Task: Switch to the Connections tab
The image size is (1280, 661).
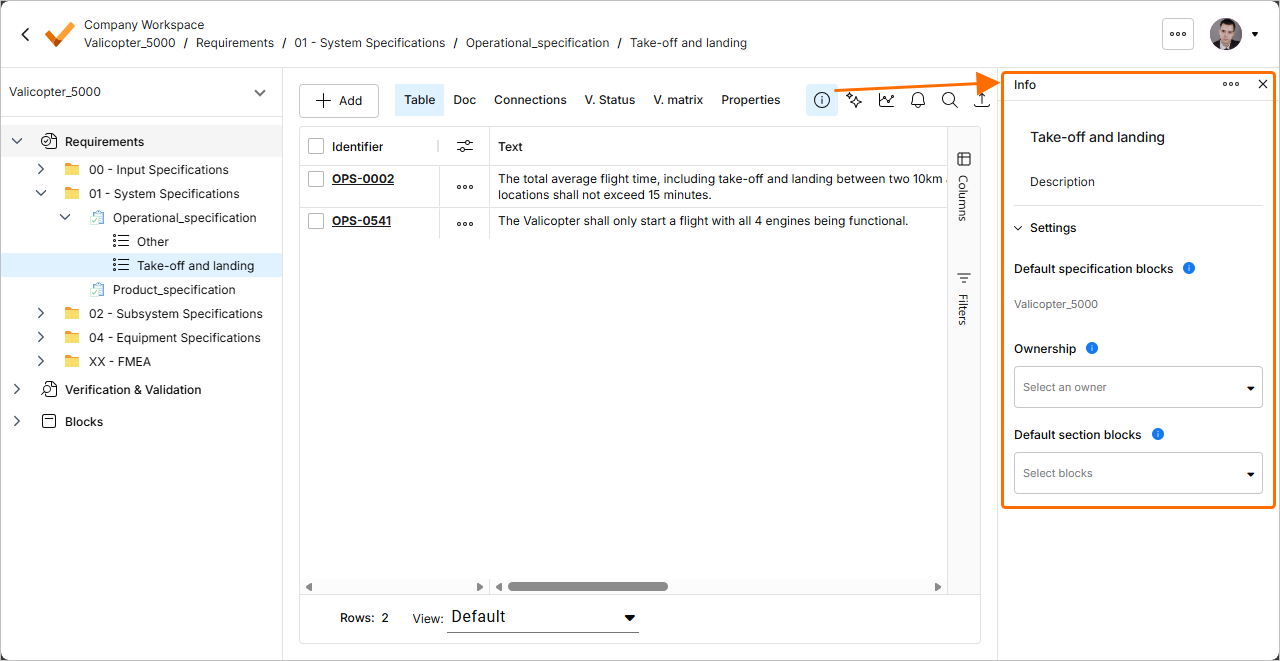Action: pyautogui.click(x=530, y=100)
